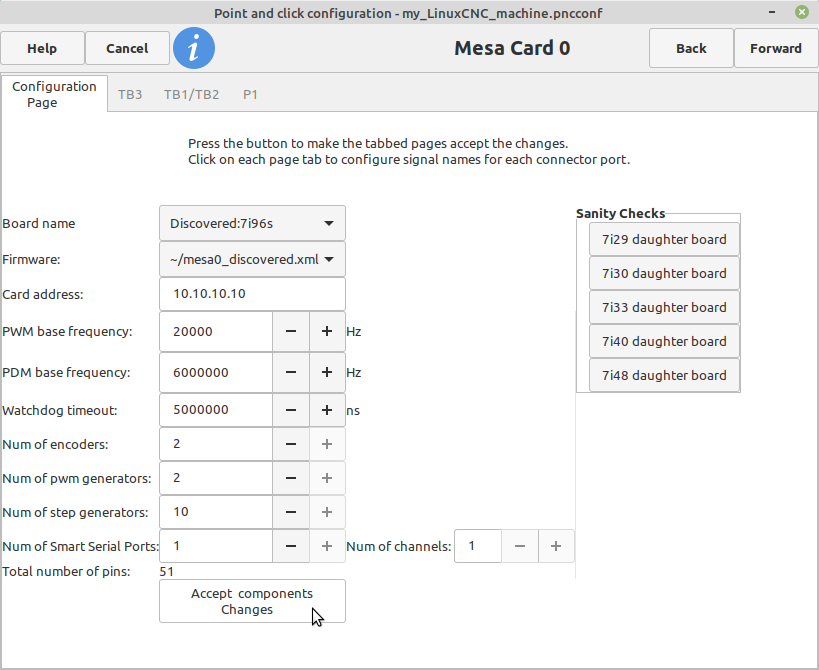Click the 7i33 daughter board button
Viewport: 819px width, 670px height.
(x=664, y=307)
